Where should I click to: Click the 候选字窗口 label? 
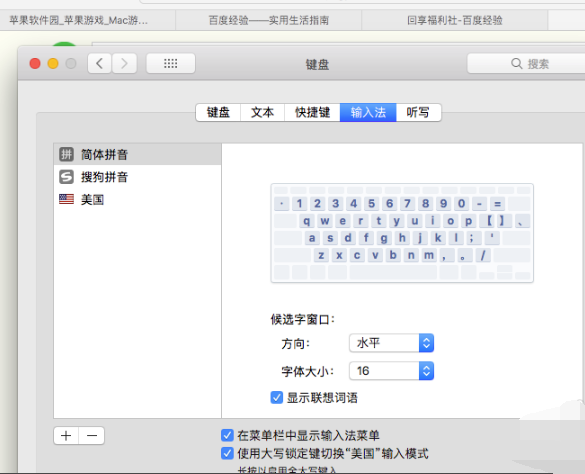tap(303, 319)
